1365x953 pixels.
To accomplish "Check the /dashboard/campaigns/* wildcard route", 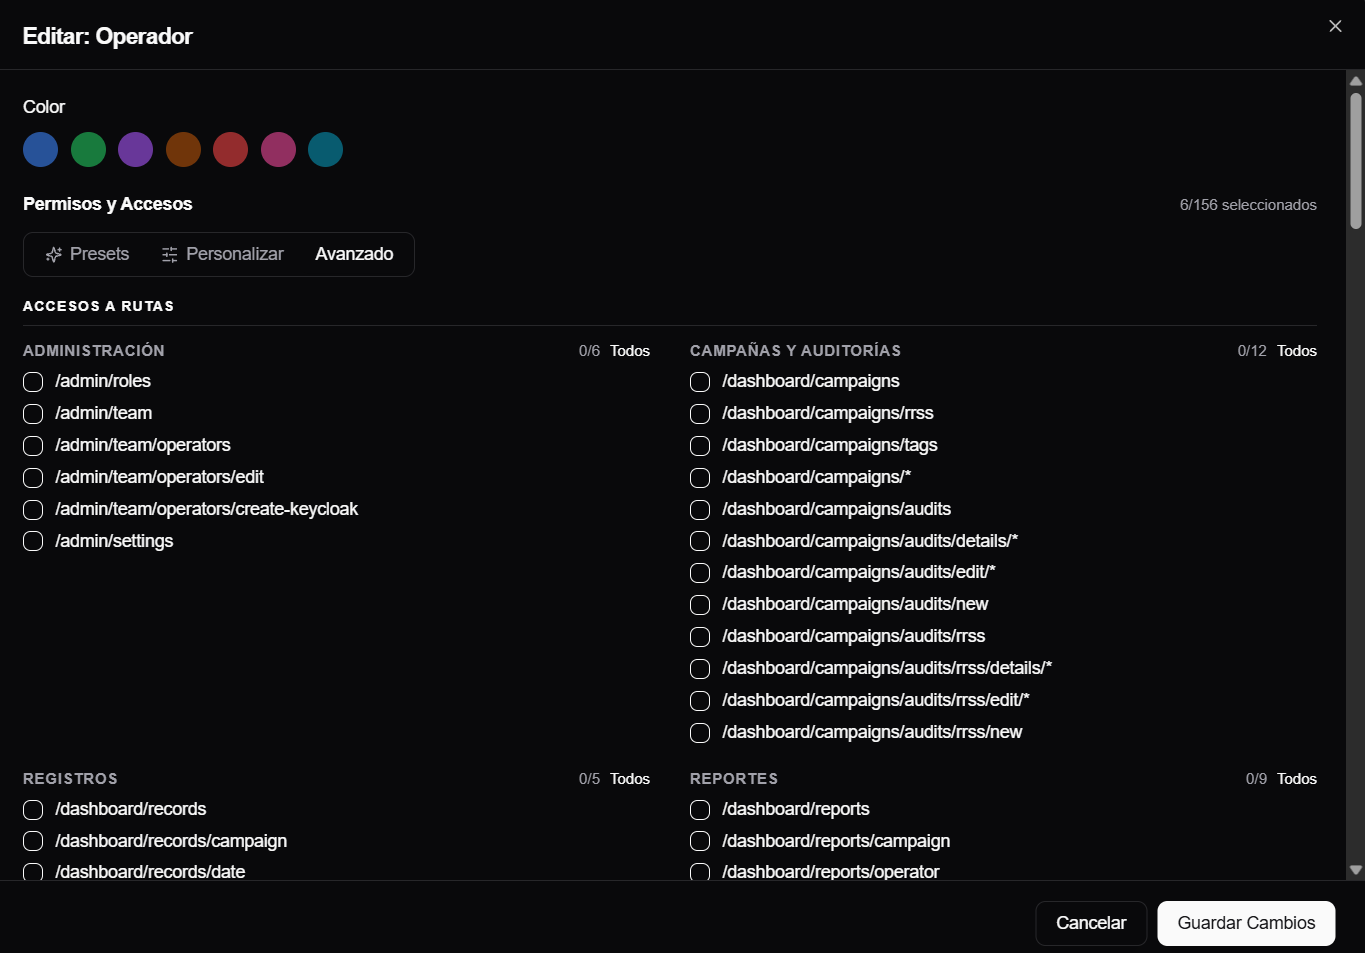I will click(x=700, y=478).
